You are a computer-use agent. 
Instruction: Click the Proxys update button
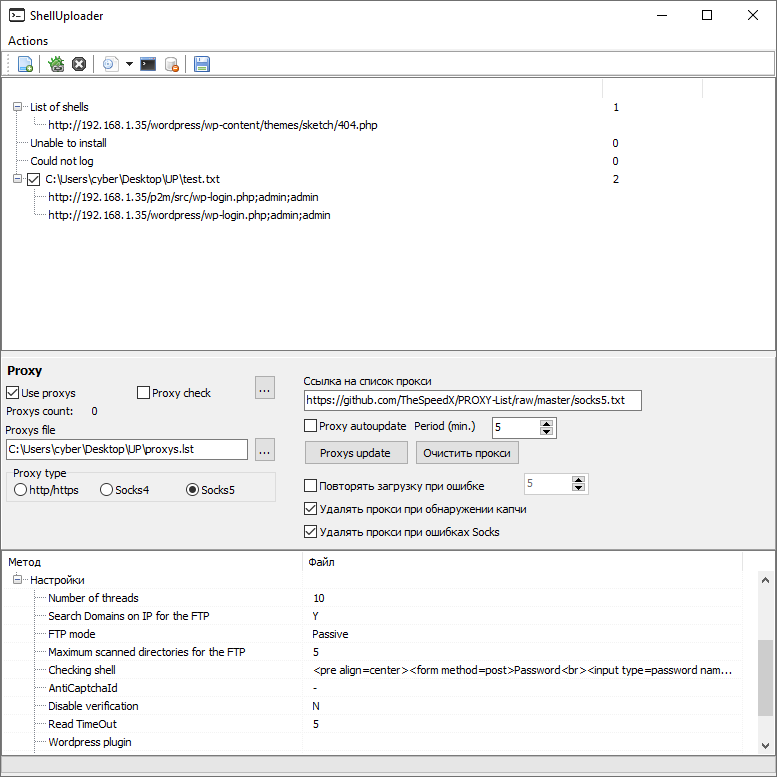(x=356, y=453)
